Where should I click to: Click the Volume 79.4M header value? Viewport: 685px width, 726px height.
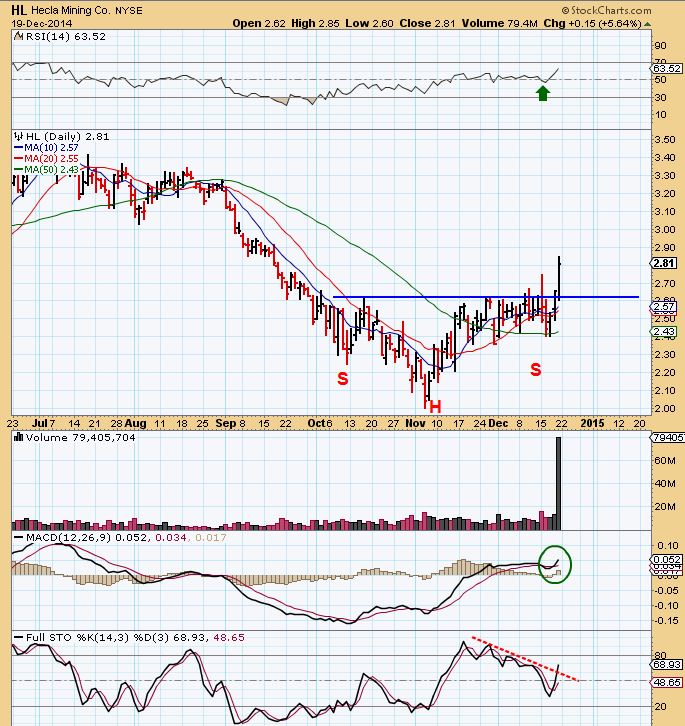[499, 23]
